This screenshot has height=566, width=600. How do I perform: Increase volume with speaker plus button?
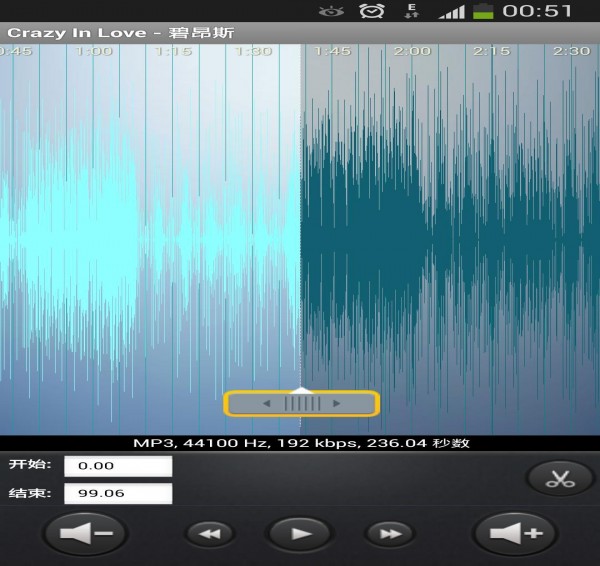click(515, 533)
